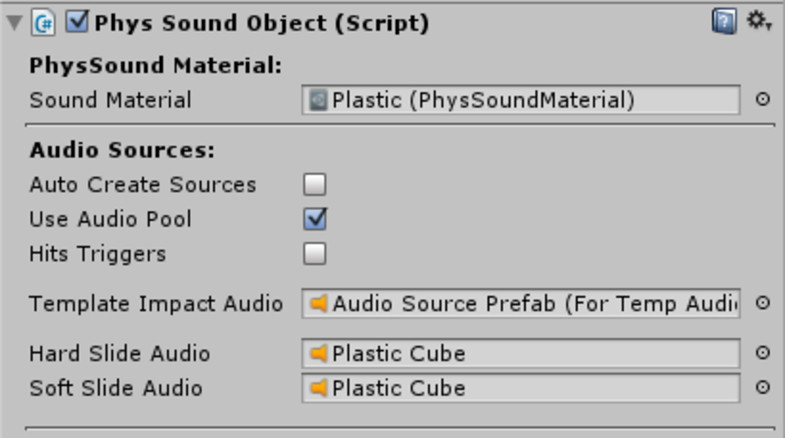Open object picker for Template Impact Audio

762,302
